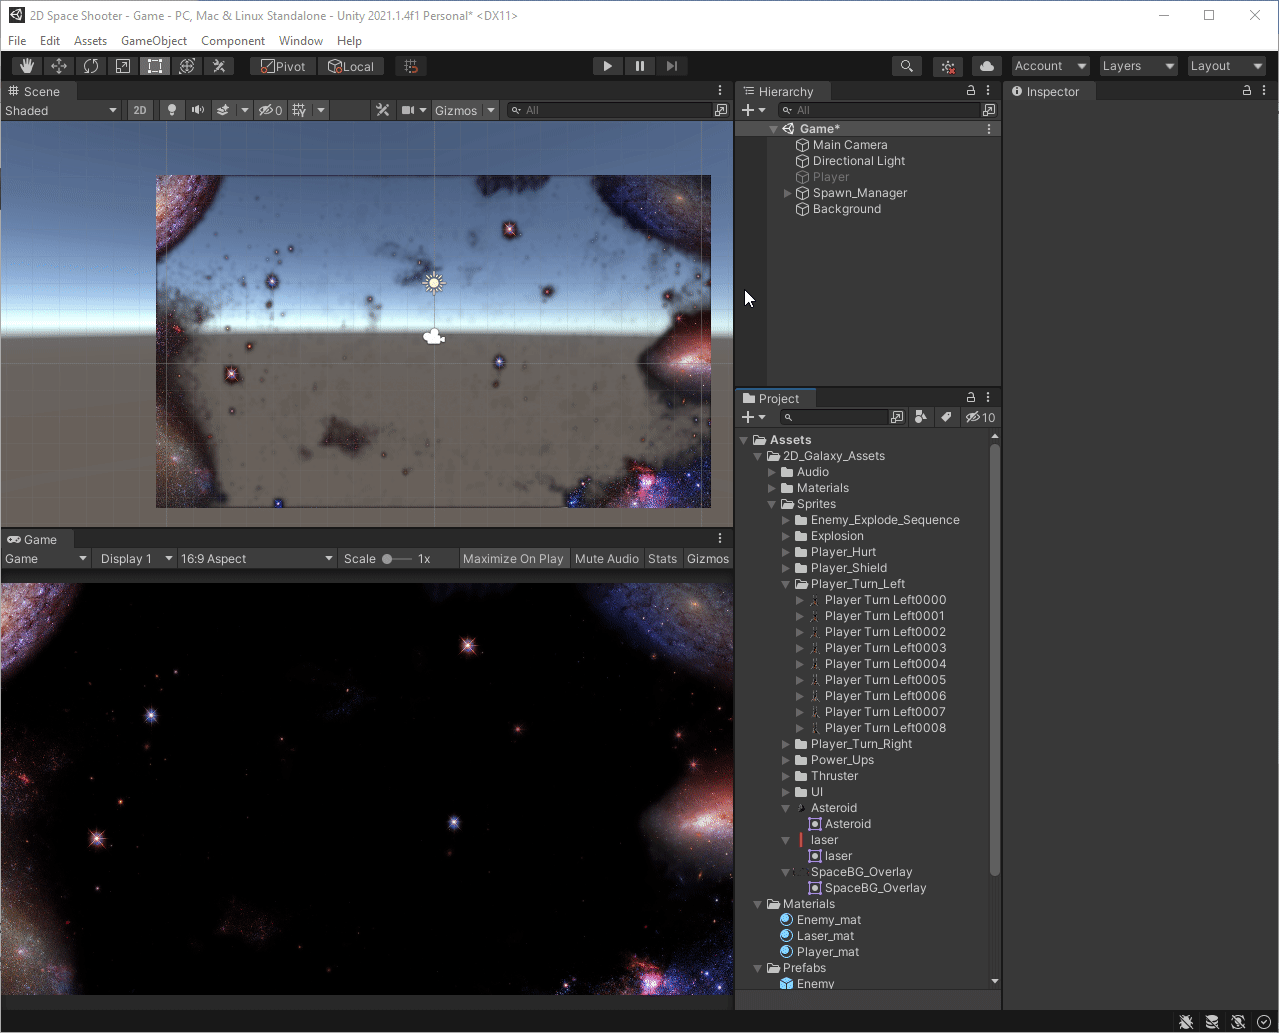Open Scene component tools icon

coord(382,110)
